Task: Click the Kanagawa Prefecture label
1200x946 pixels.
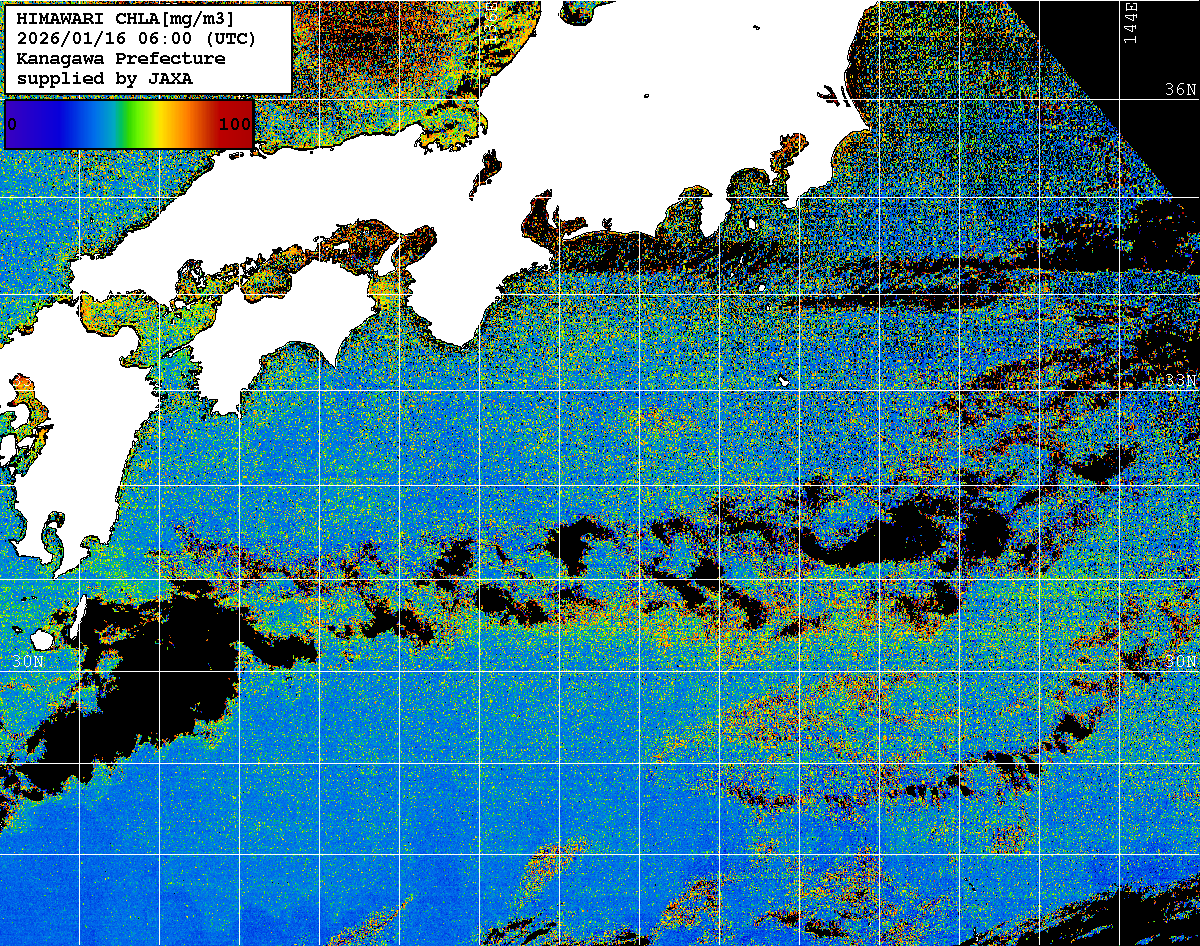Action: point(121,59)
